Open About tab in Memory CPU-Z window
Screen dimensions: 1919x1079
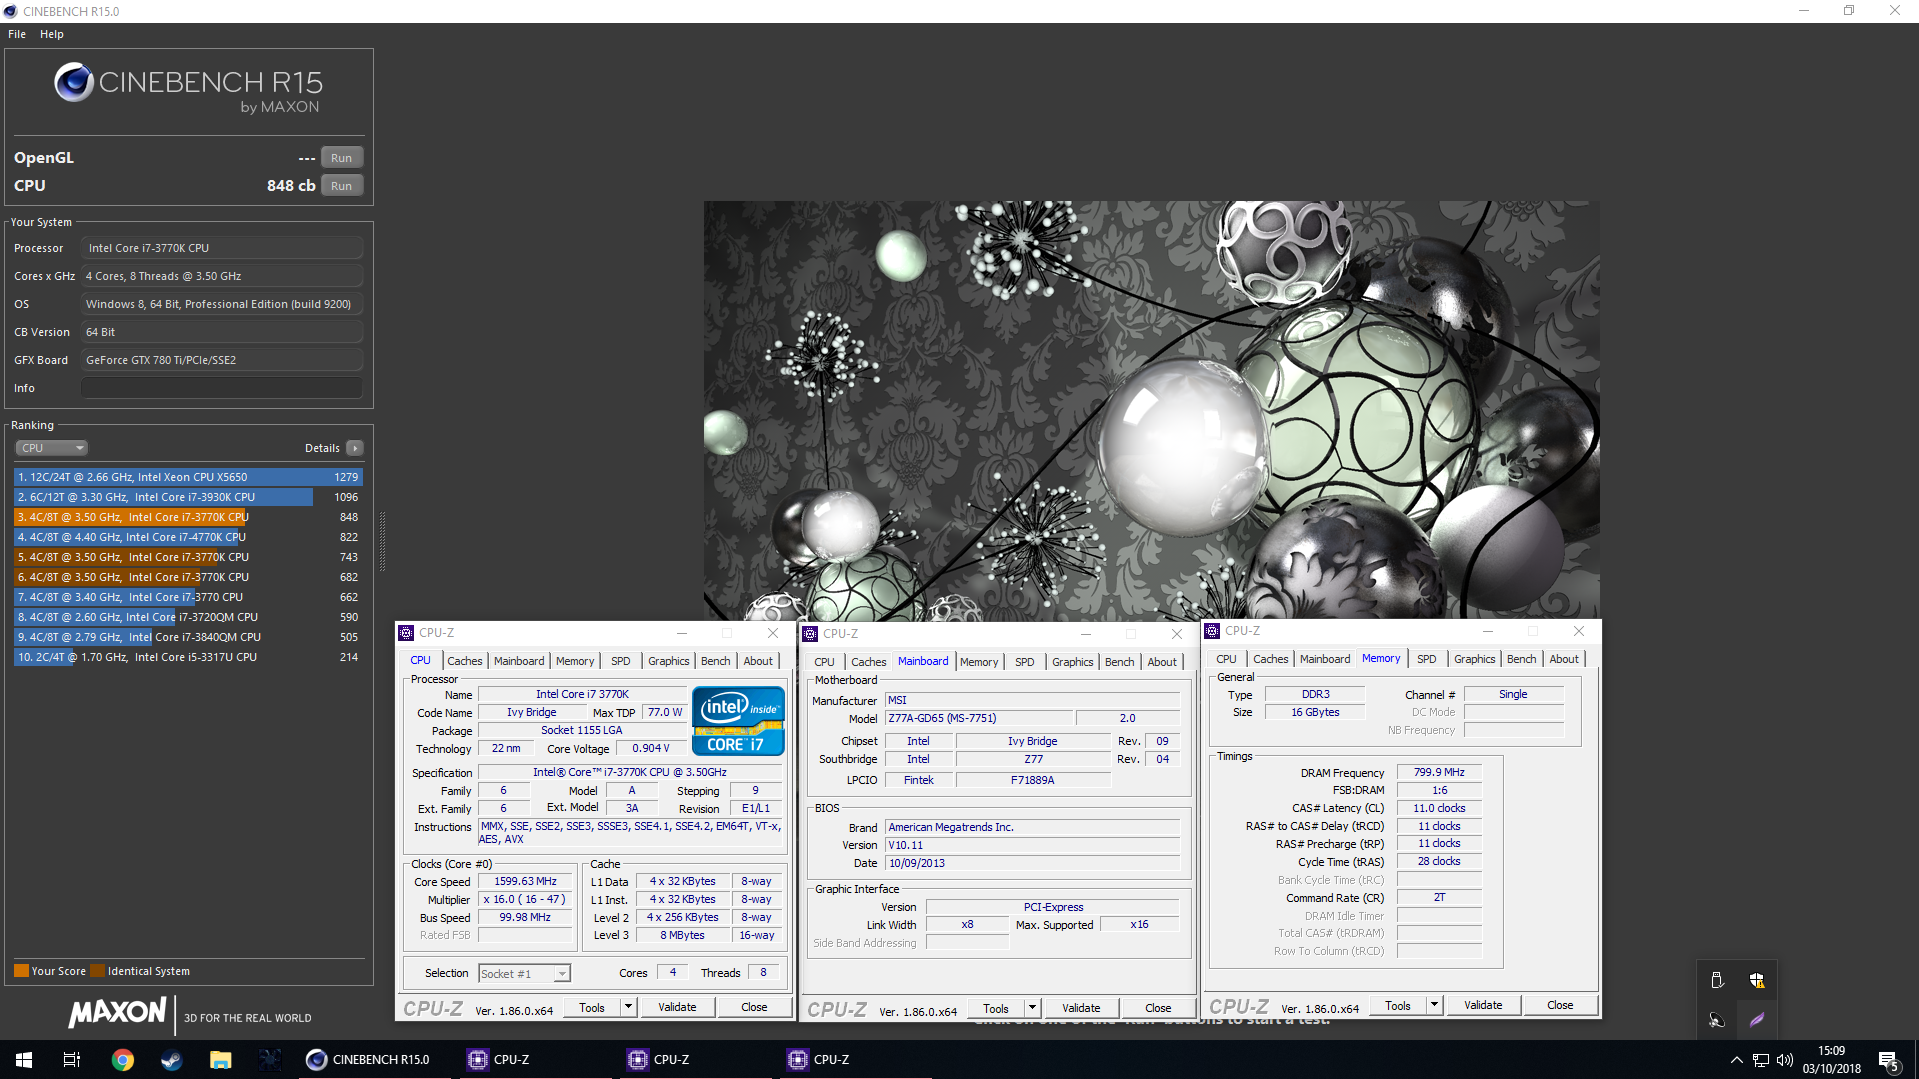coord(1564,659)
